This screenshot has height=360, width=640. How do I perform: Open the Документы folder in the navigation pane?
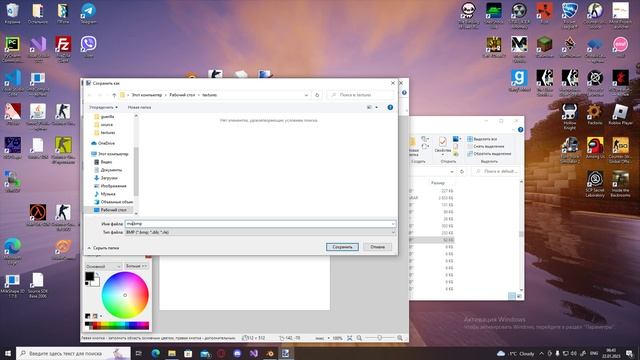(108, 170)
